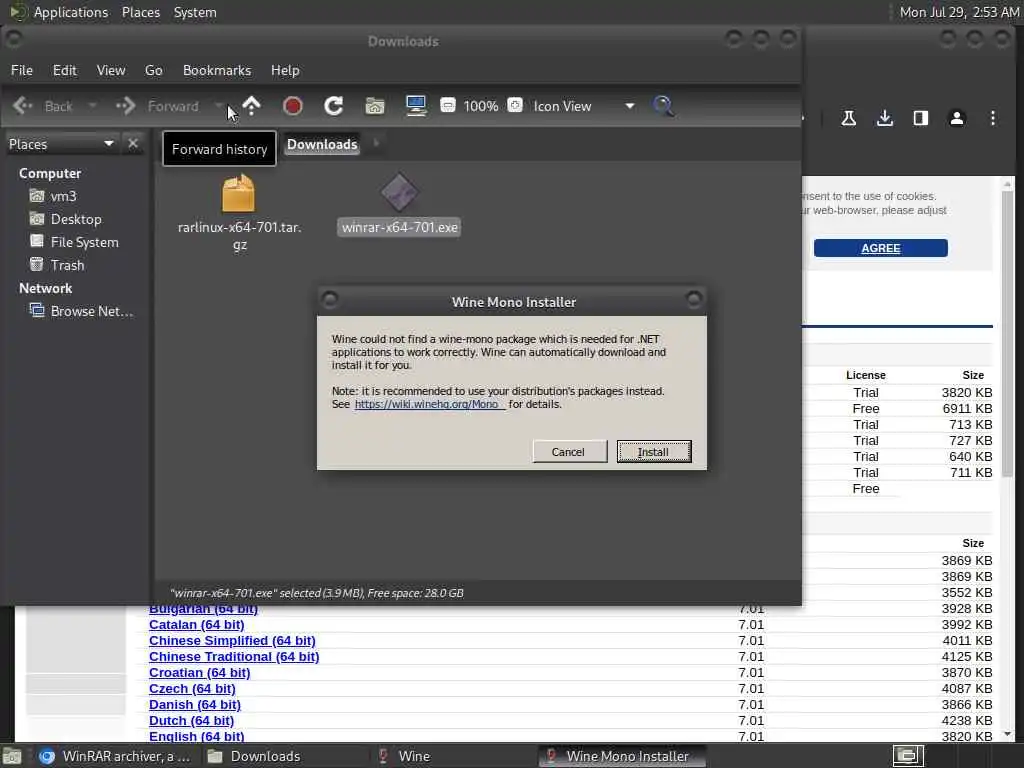This screenshot has width=1024, height=768.
Task: Go Back in file manager toolbar
Action: click(x=43, y=106)
